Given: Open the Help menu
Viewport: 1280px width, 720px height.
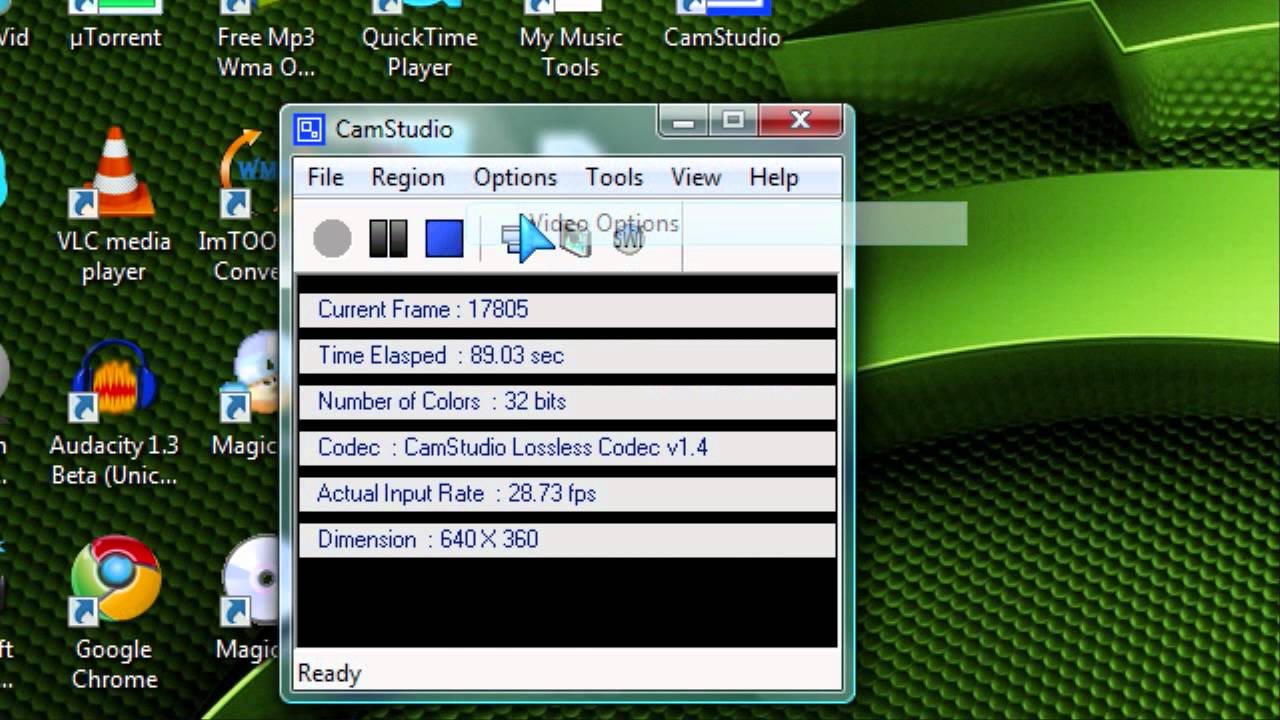Looking at the screenshot, I should (774, 177).
